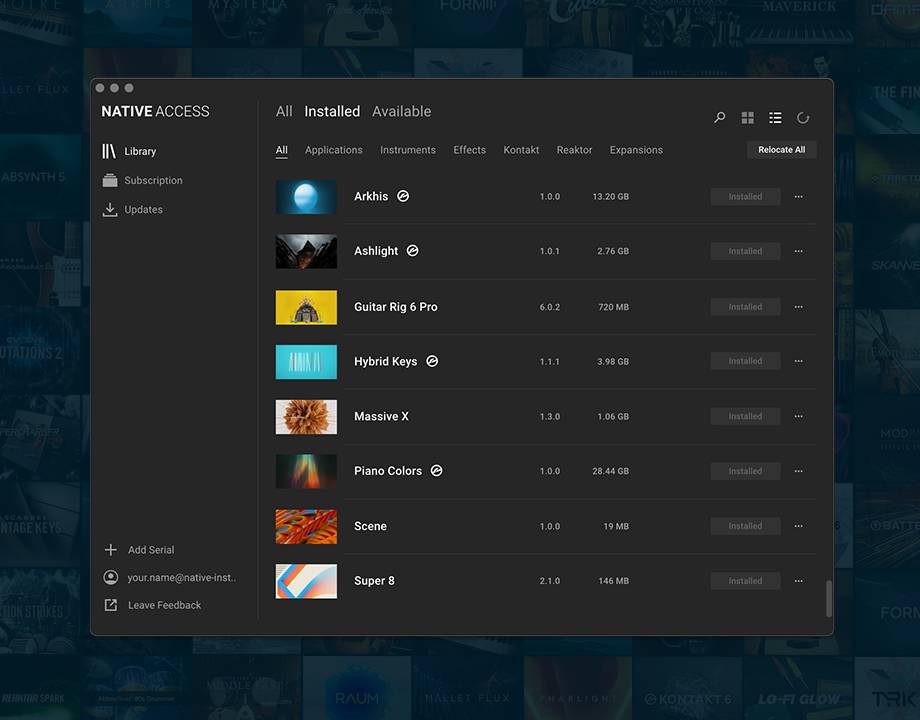Switch to grid view layout
Image resolution: width=920 pixels, height=720 pixels.
[x=747, y=118]
